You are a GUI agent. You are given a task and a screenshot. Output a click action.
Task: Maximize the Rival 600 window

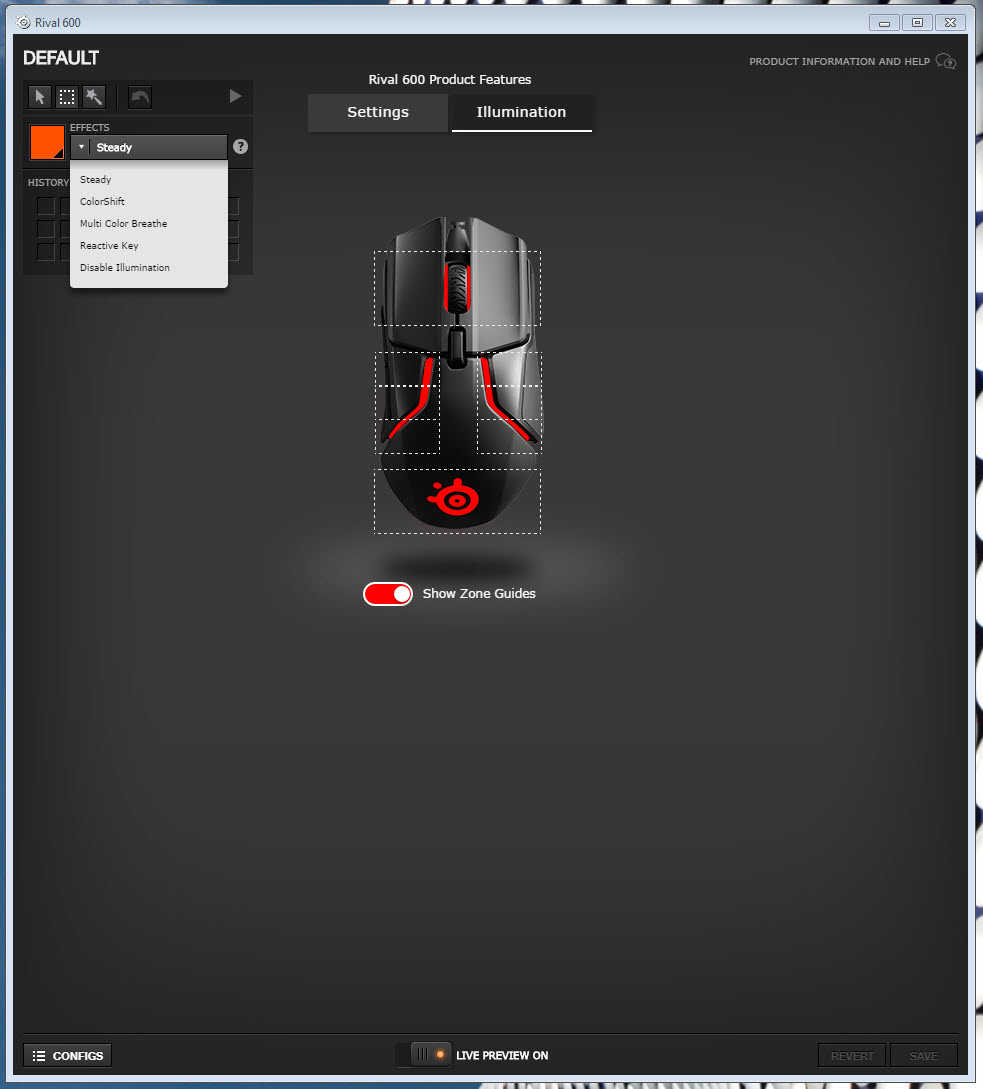click(x=917, y=23)
